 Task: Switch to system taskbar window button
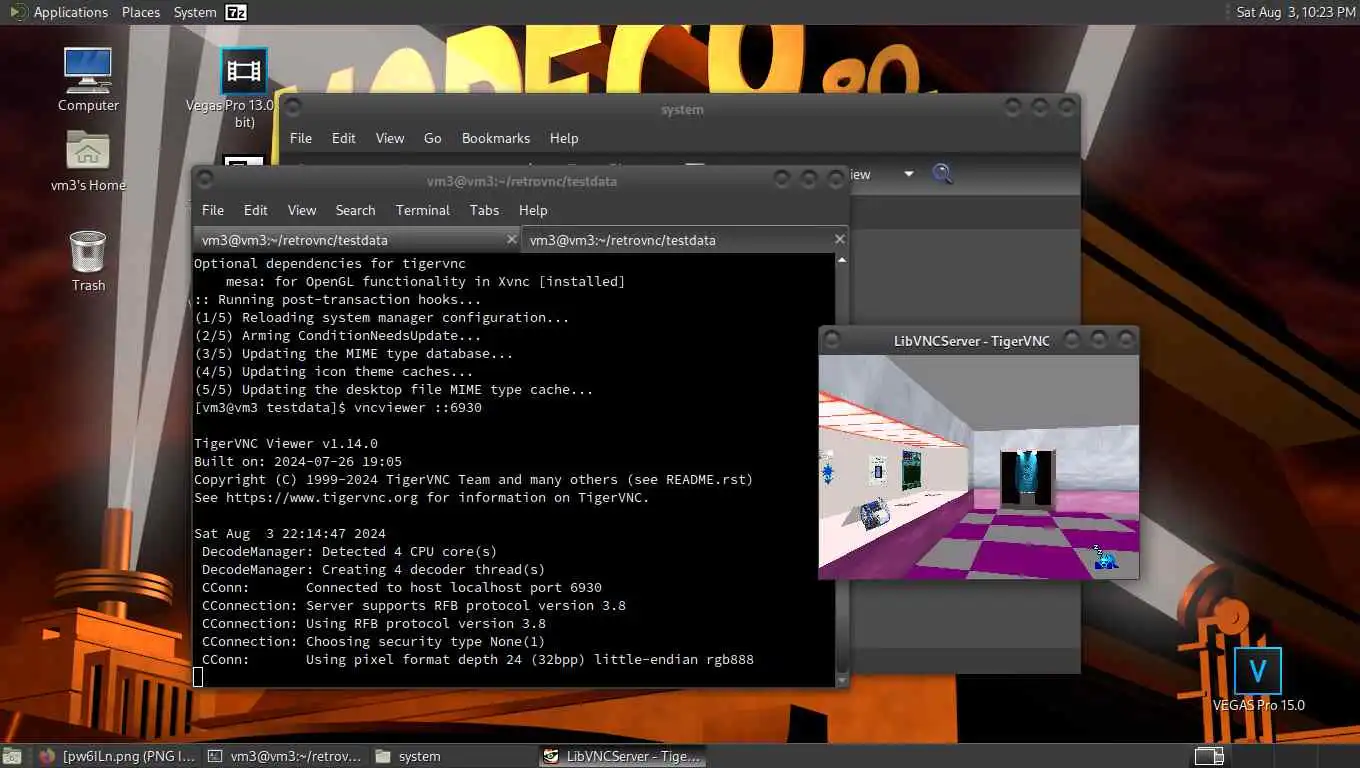click(x=452, y=756)
